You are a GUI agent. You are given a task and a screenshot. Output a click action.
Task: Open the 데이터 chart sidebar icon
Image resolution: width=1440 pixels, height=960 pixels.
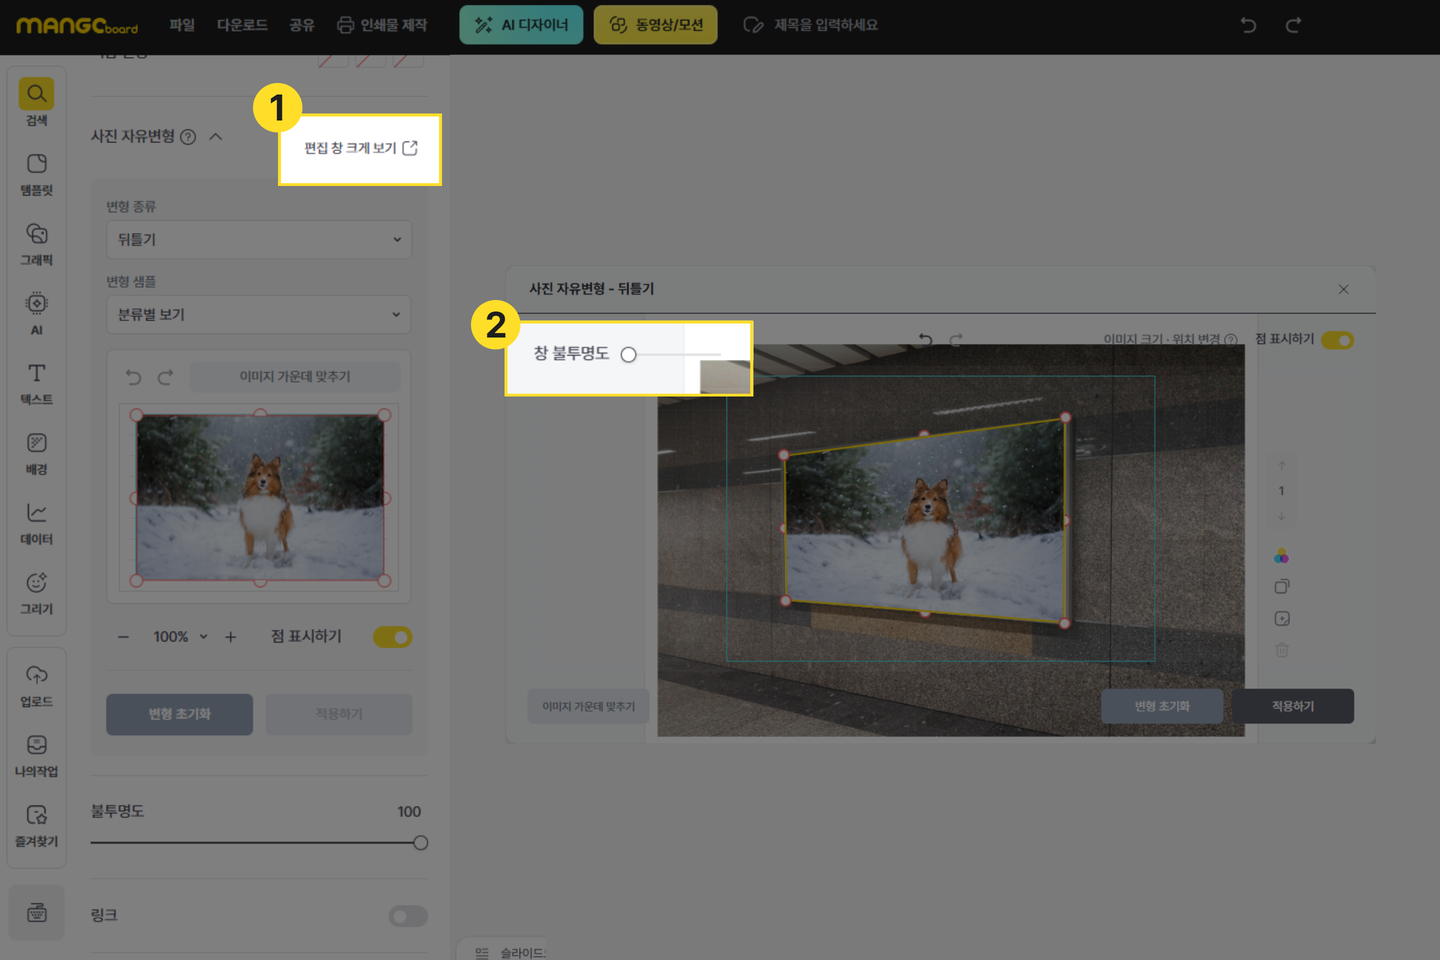(x=36, y=515)
